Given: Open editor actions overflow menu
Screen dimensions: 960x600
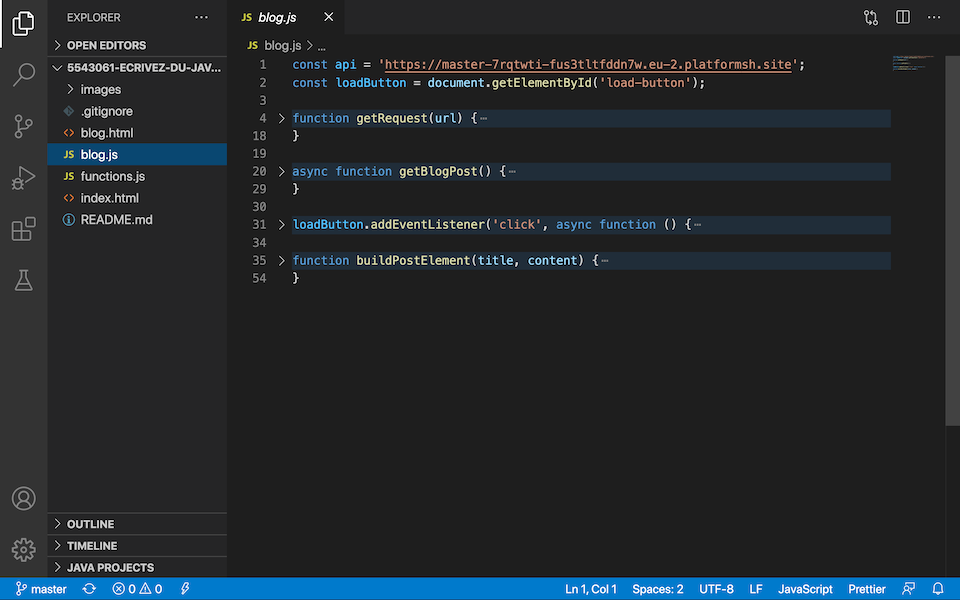Looking at the screenshot, I should tap(934, 17).
